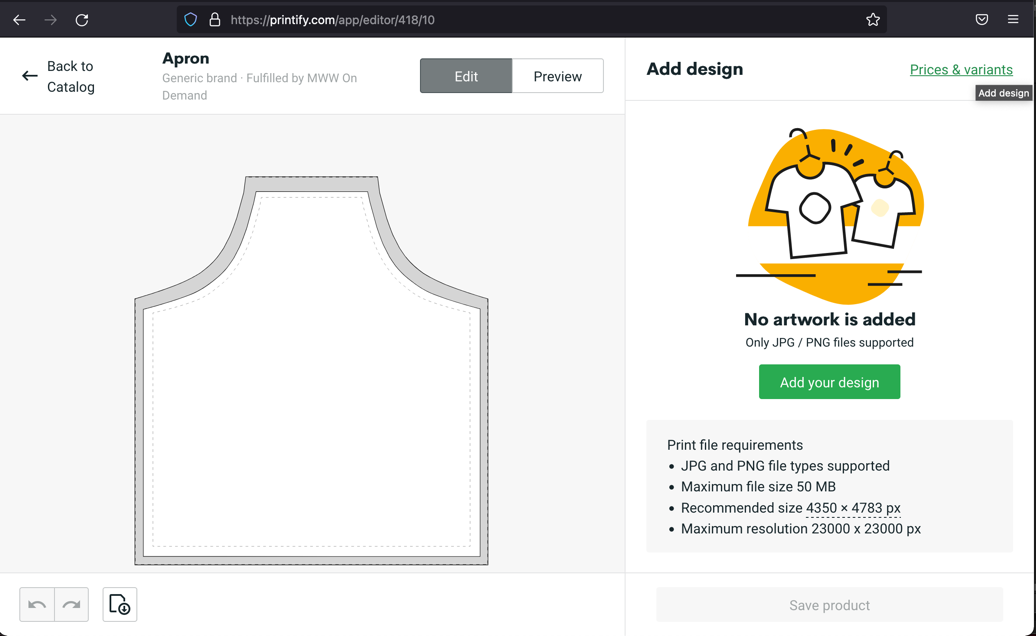This screenshot has height=636, width=1036.
Task: Click the 'Add design' panel heading
Action: (x=694, y=69)
